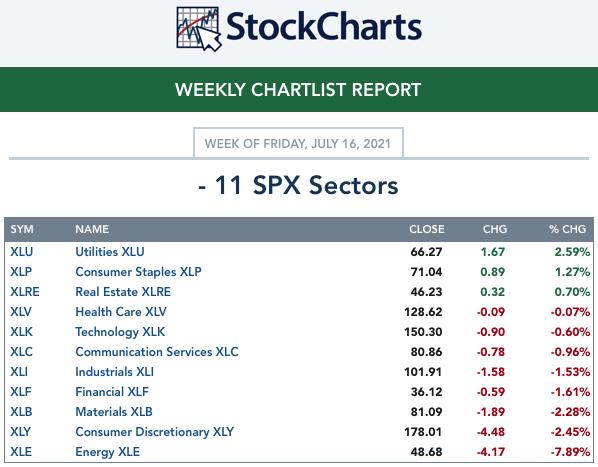Image resolution: width=598 pixels, height=467 pixels.
Task: Click the XLK ticker symbol
Action: (x=21, y=332)
